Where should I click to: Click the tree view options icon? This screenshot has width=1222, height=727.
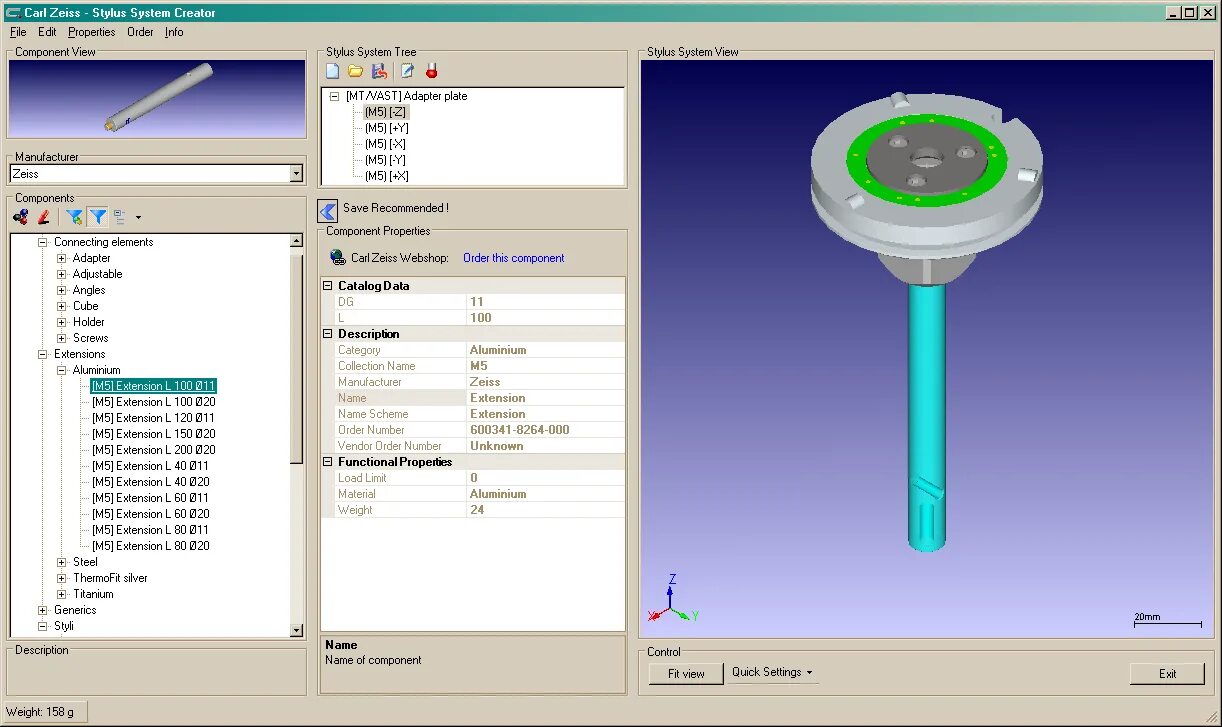tap(120, 216)
